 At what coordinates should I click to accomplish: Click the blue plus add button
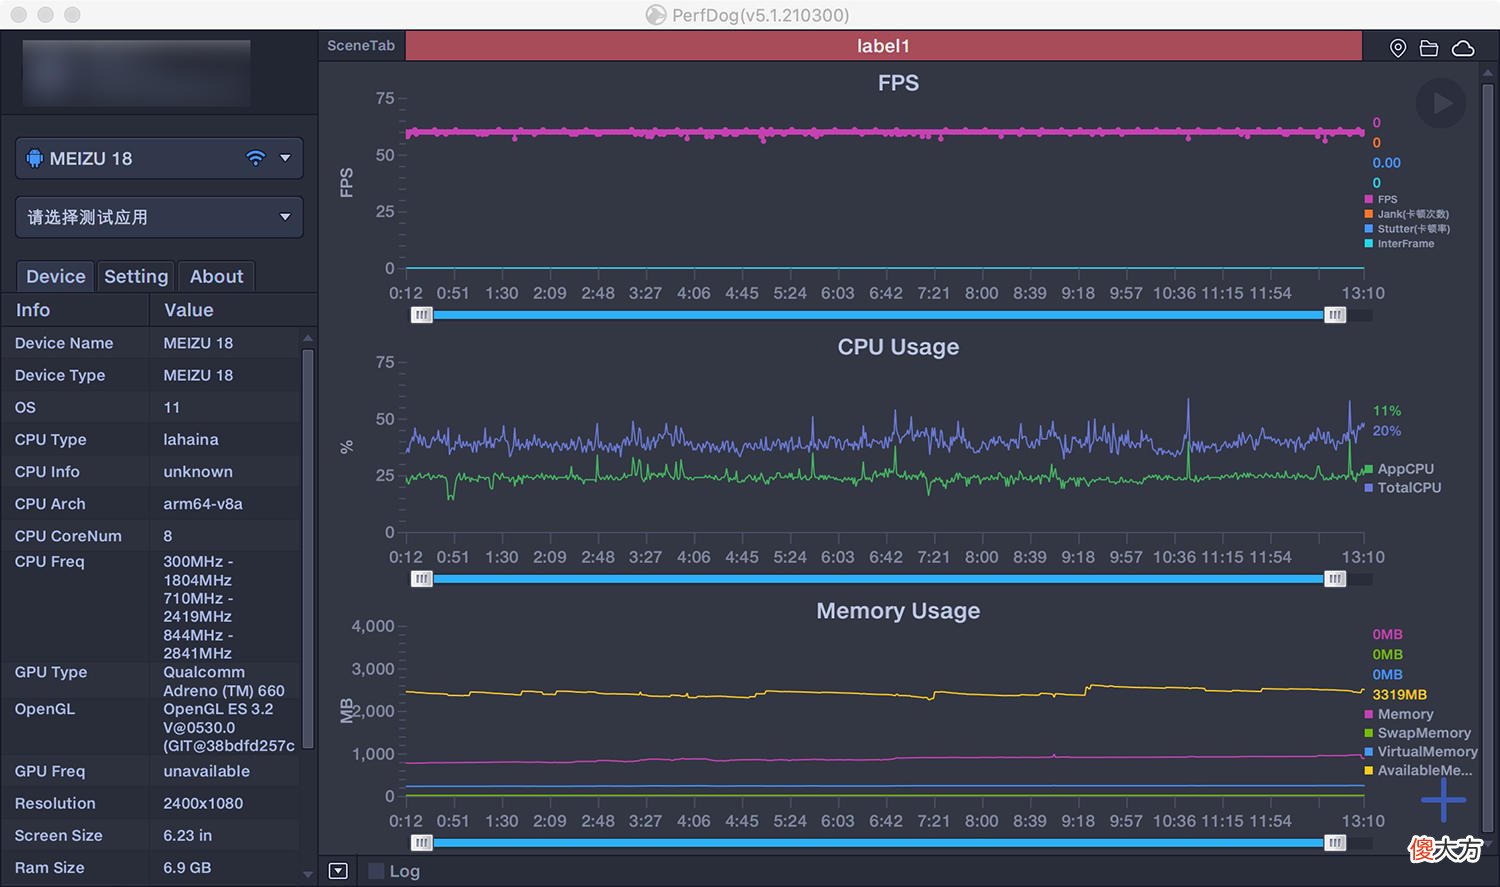(1443, 800)
